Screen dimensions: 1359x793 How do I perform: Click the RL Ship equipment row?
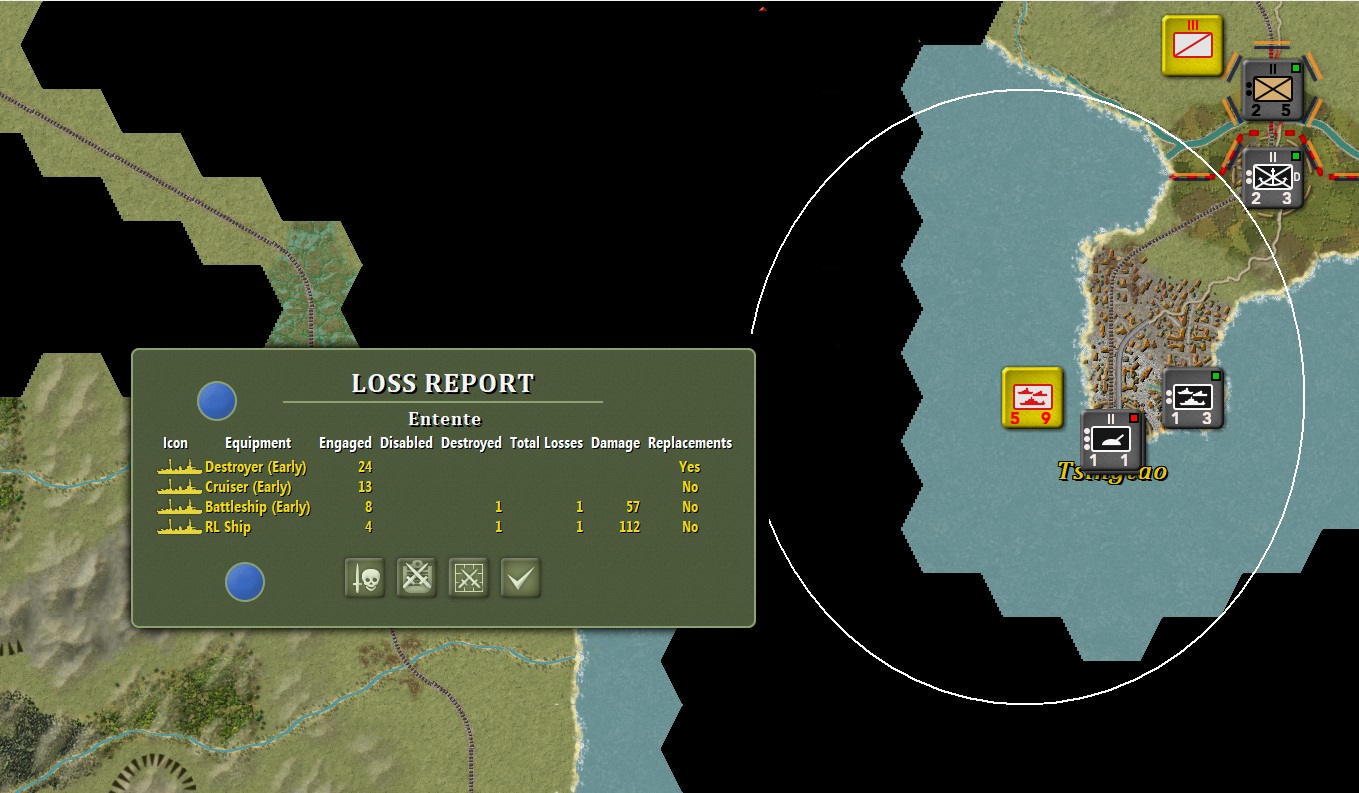444,527
